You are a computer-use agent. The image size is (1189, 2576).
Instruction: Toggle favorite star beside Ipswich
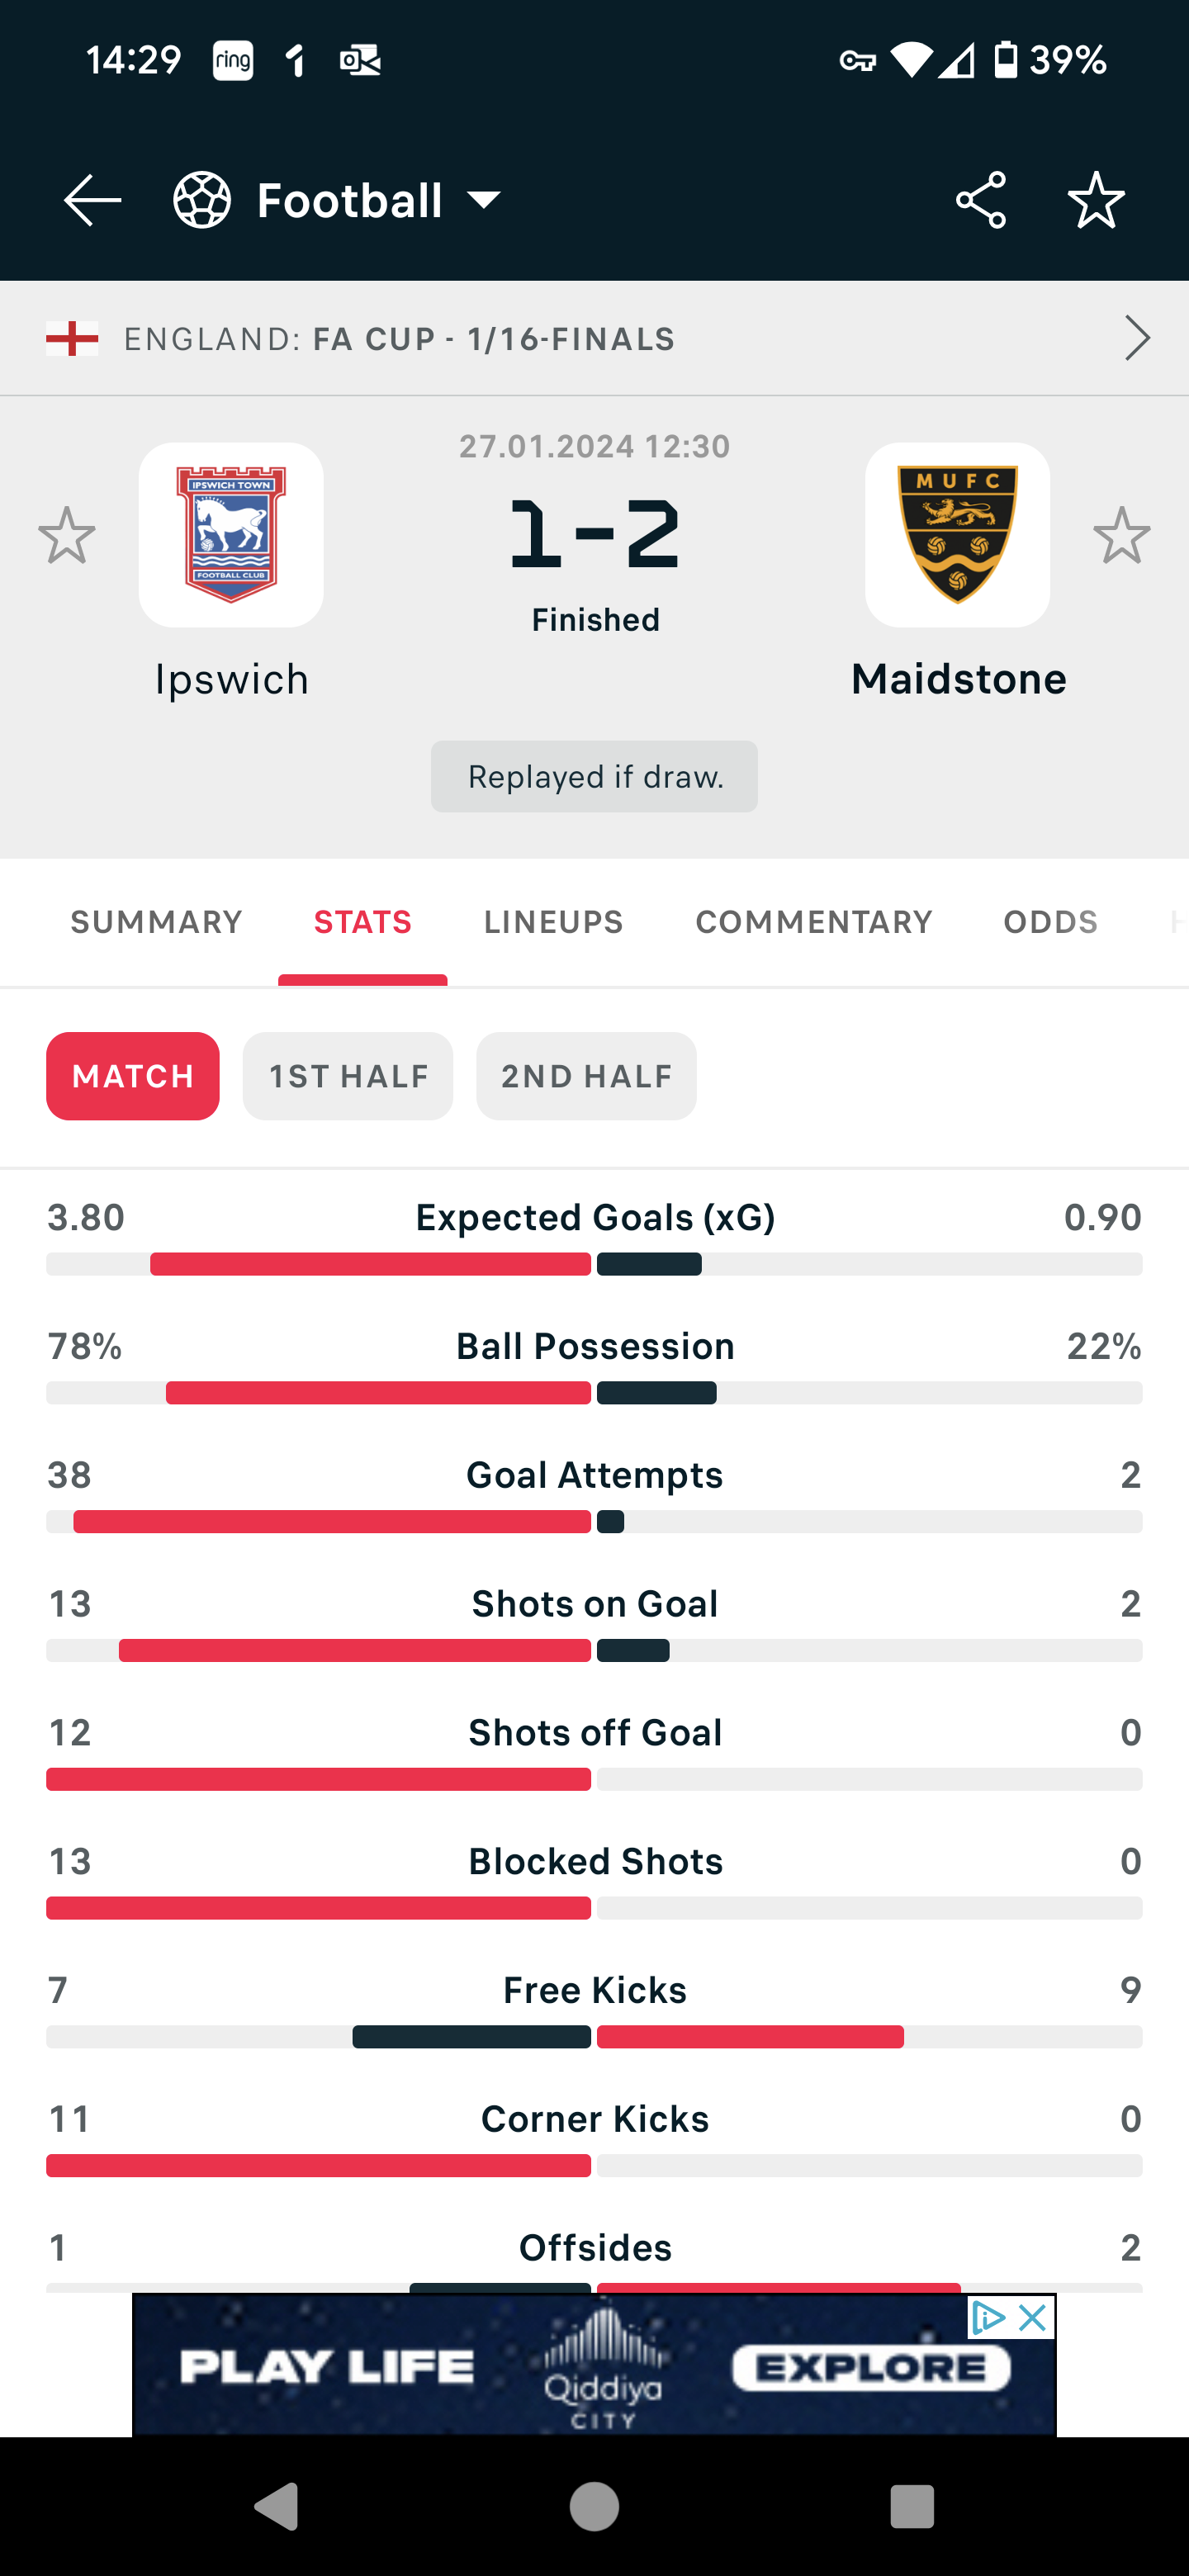click(67, 535)
